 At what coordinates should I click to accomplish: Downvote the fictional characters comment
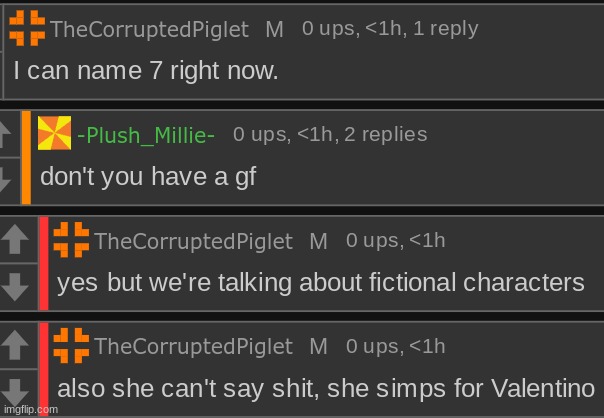pos(15,287)
